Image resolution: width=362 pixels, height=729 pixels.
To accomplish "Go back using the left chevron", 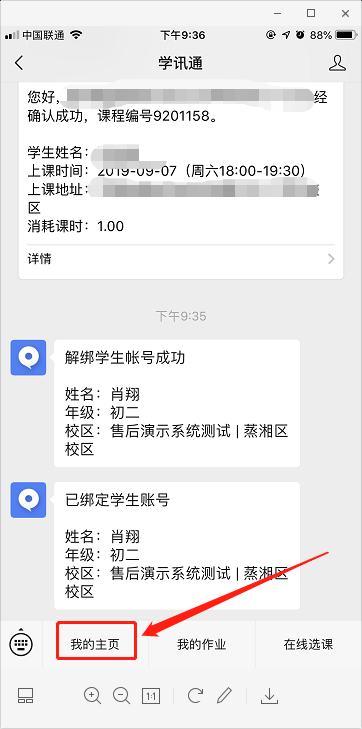I will tap(19, 63).
